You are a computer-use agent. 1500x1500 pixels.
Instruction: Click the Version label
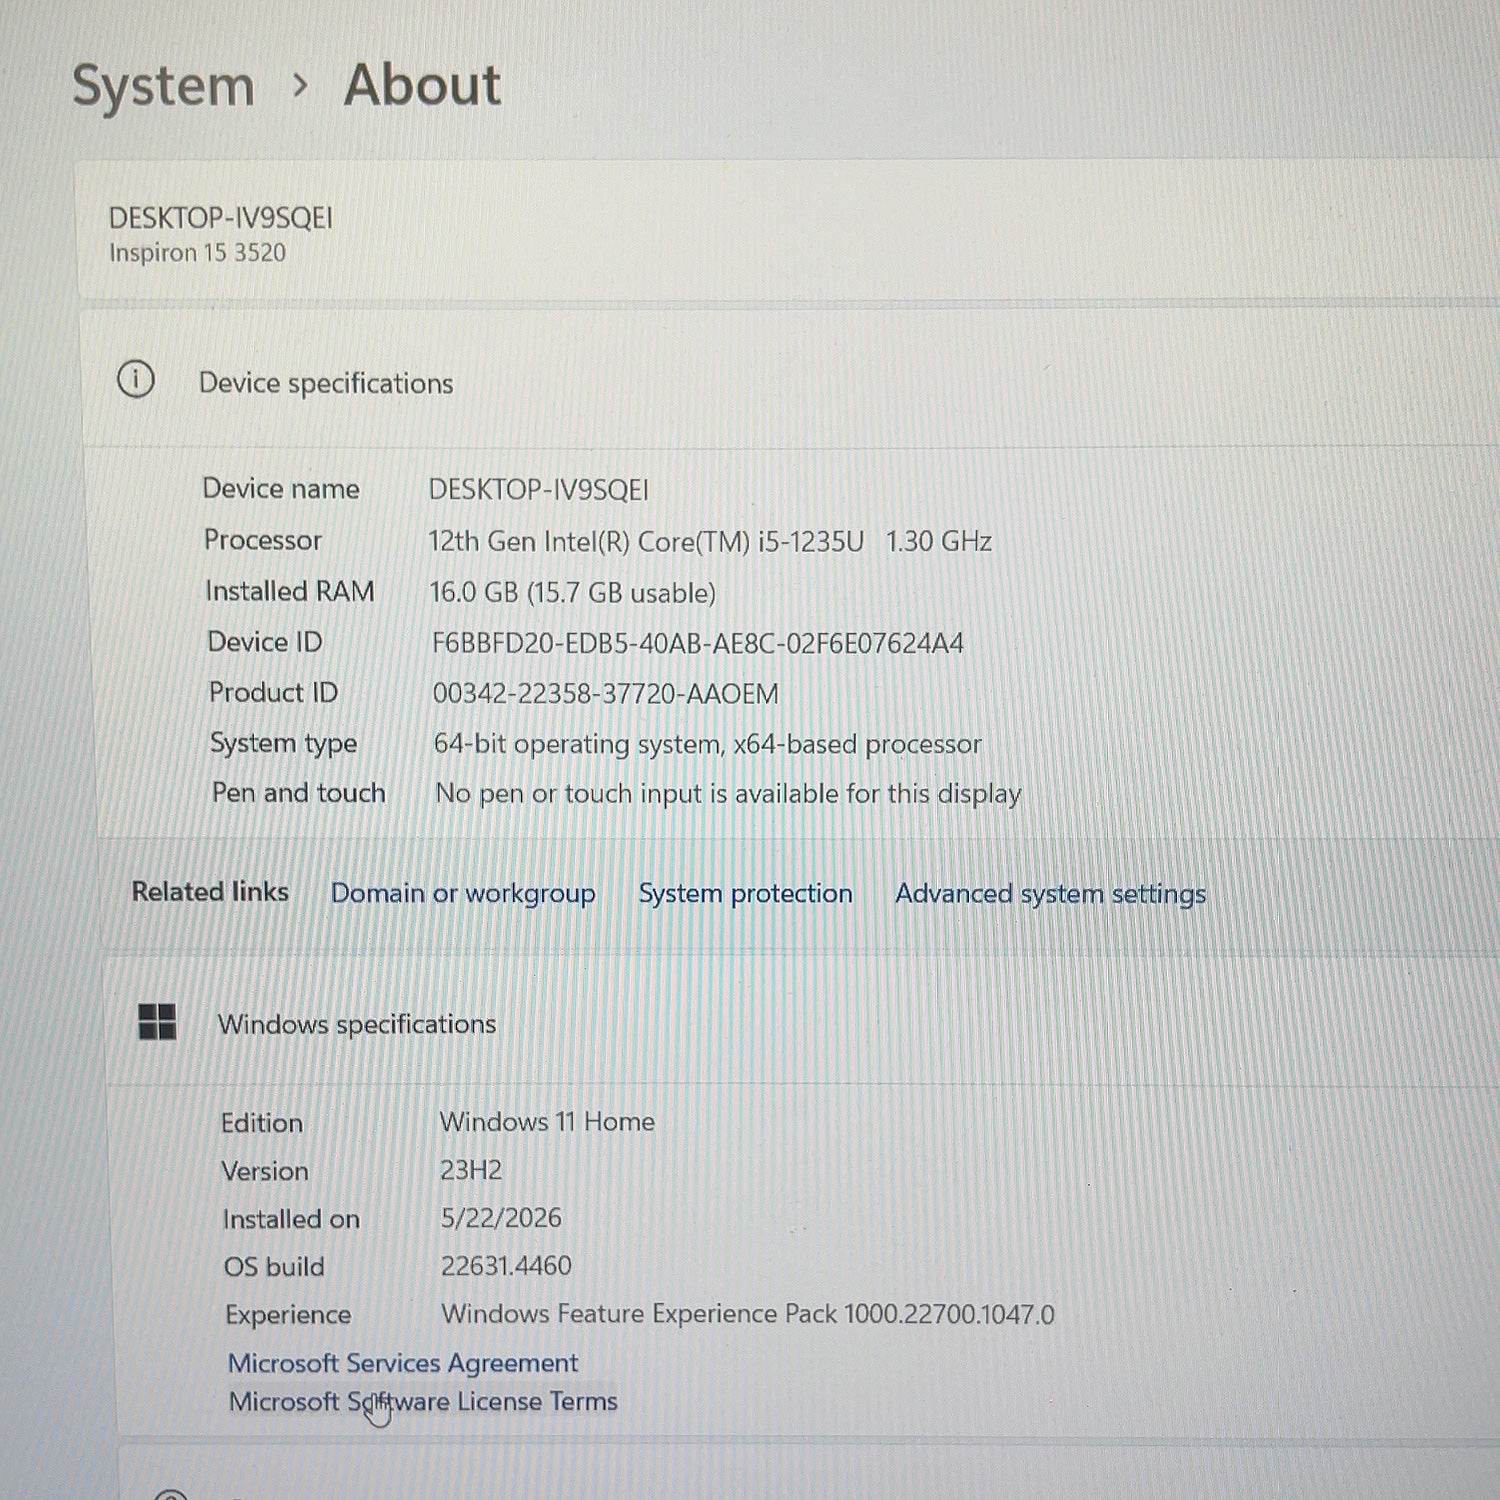click(264, 1170)
